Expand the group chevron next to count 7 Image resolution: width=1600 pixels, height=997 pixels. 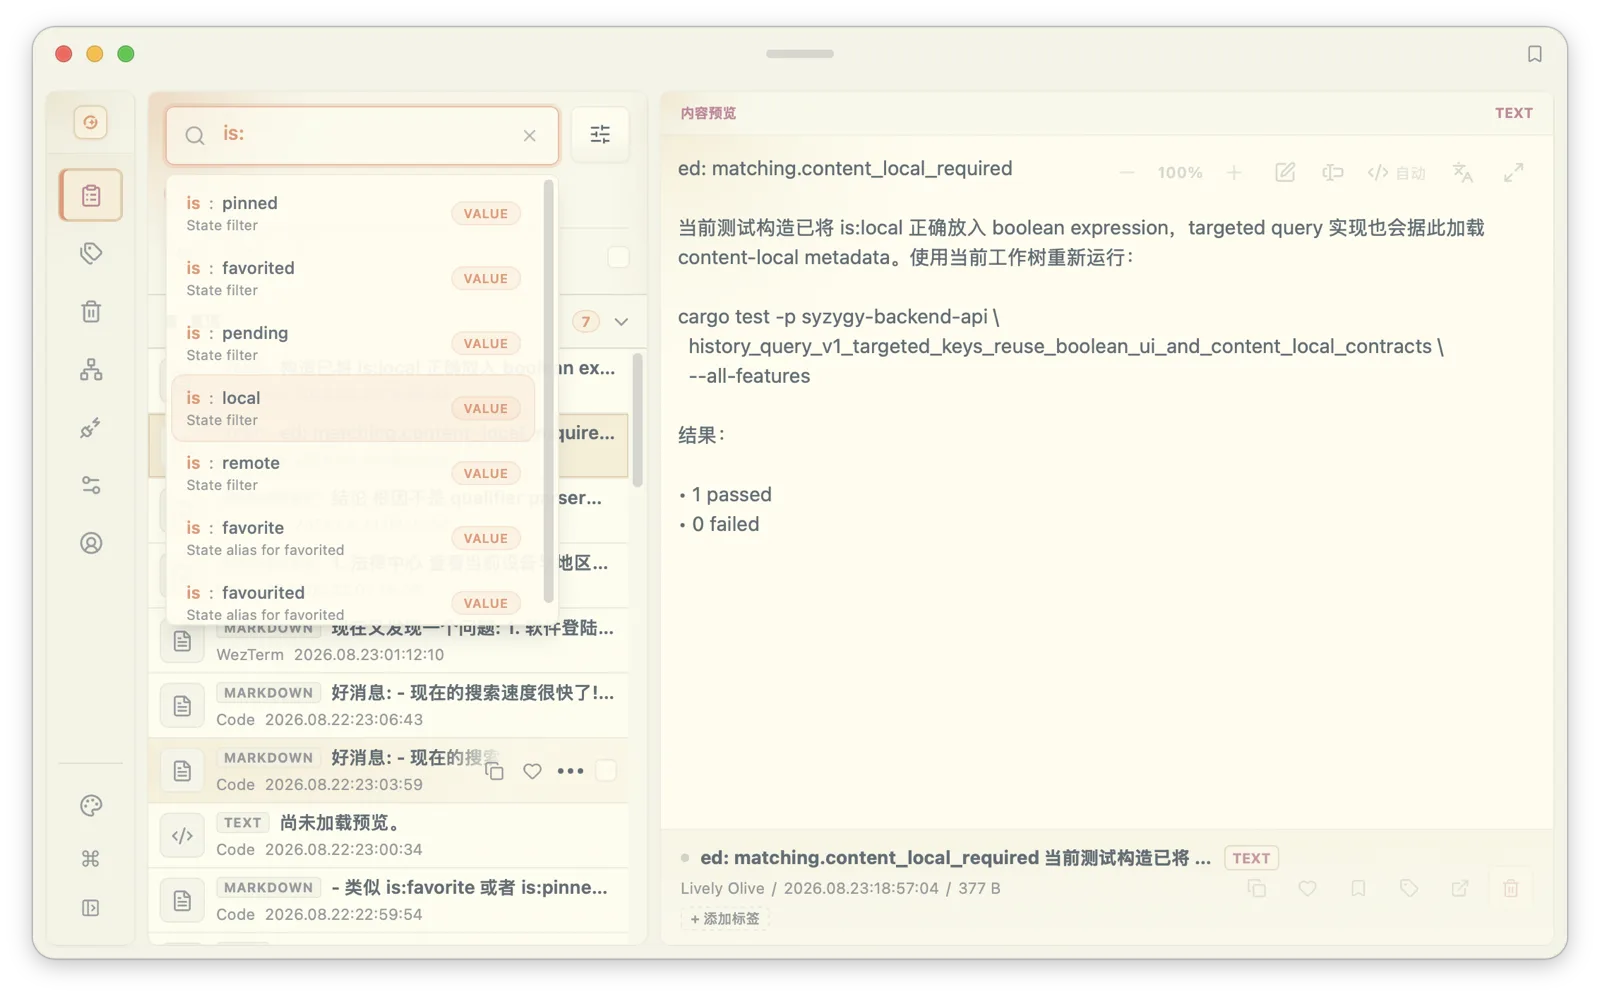coord(621,322)
